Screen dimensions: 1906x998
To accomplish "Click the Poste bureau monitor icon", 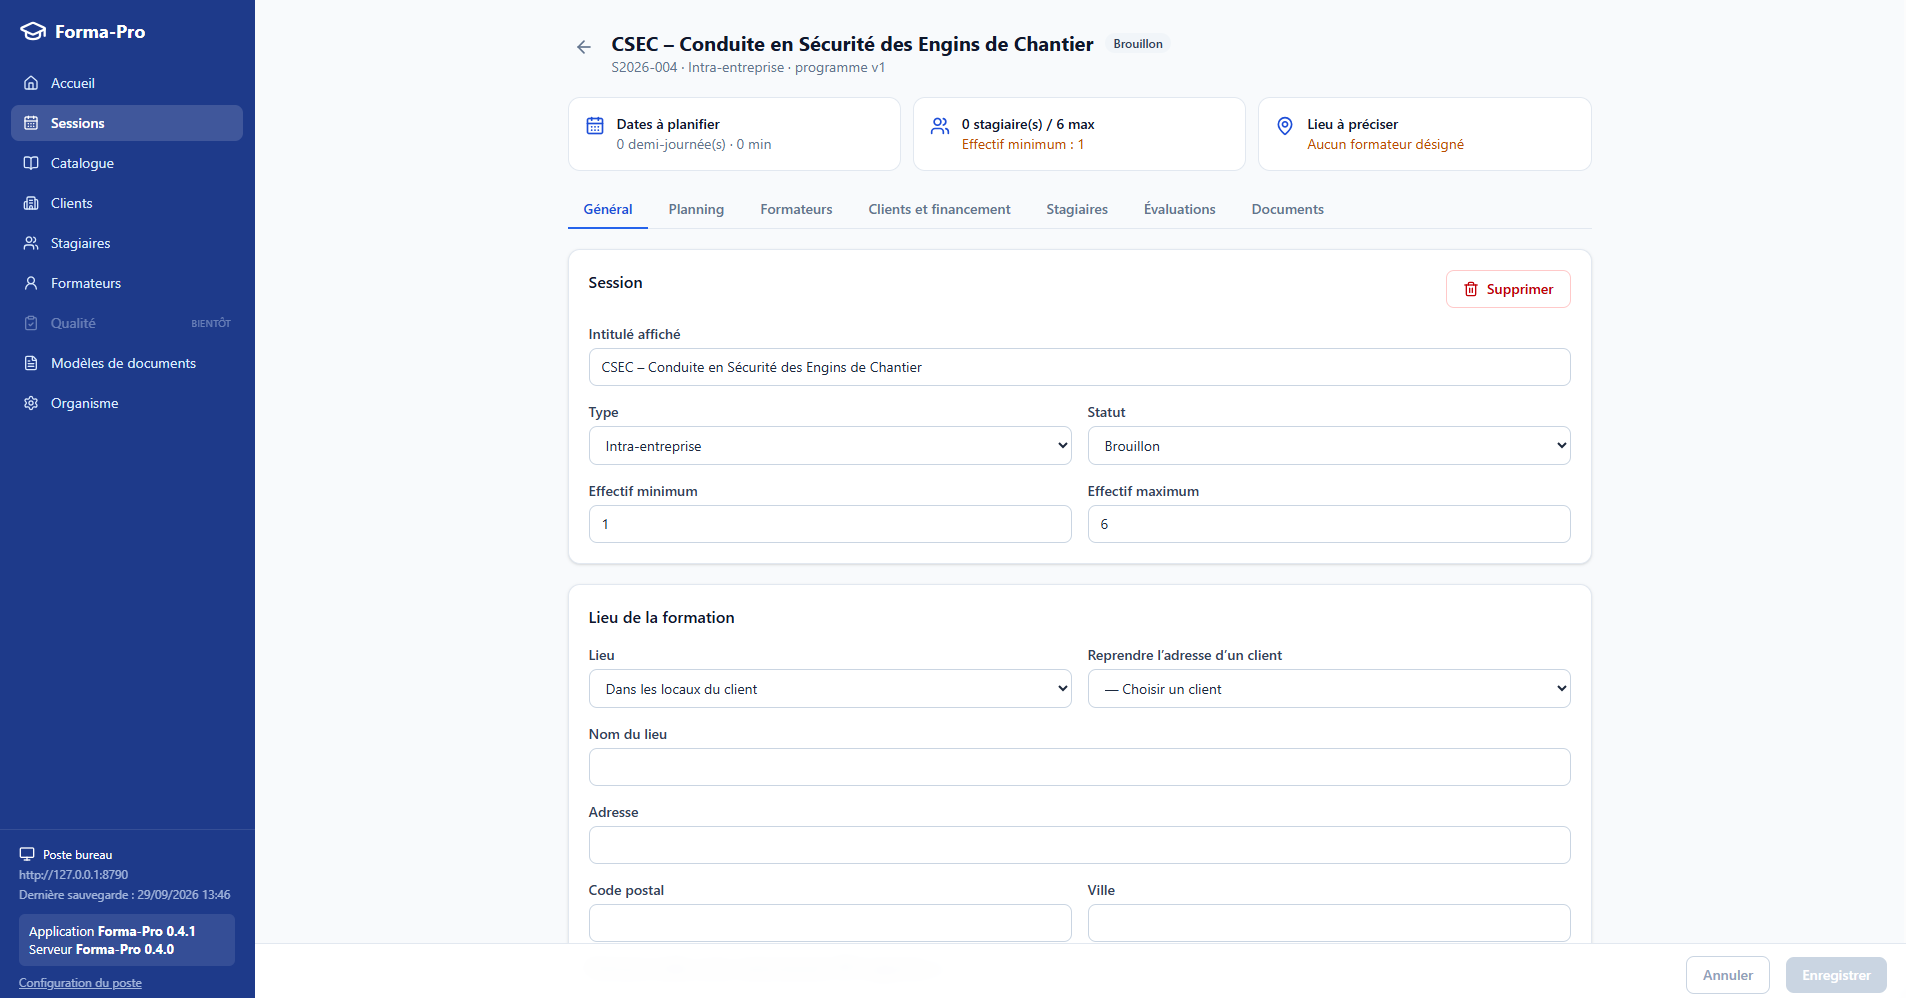I will pyautogui.click(x=27, y=854).
